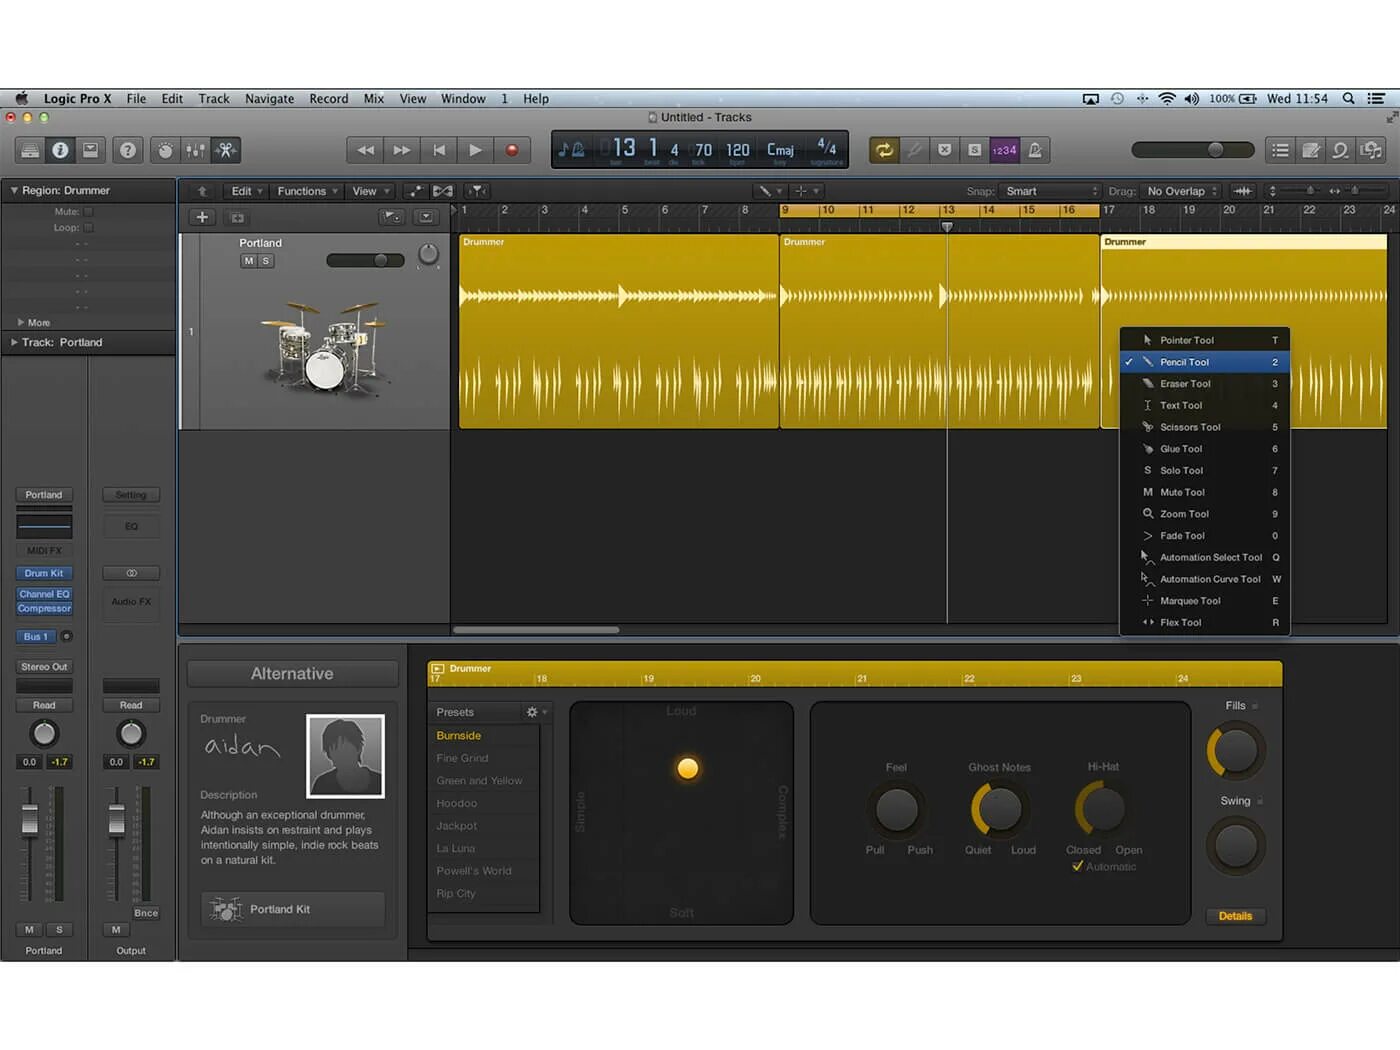Open the Track menu in the menu bar
This screenshot has height=1050, width=1400.
tap(214, 99)
